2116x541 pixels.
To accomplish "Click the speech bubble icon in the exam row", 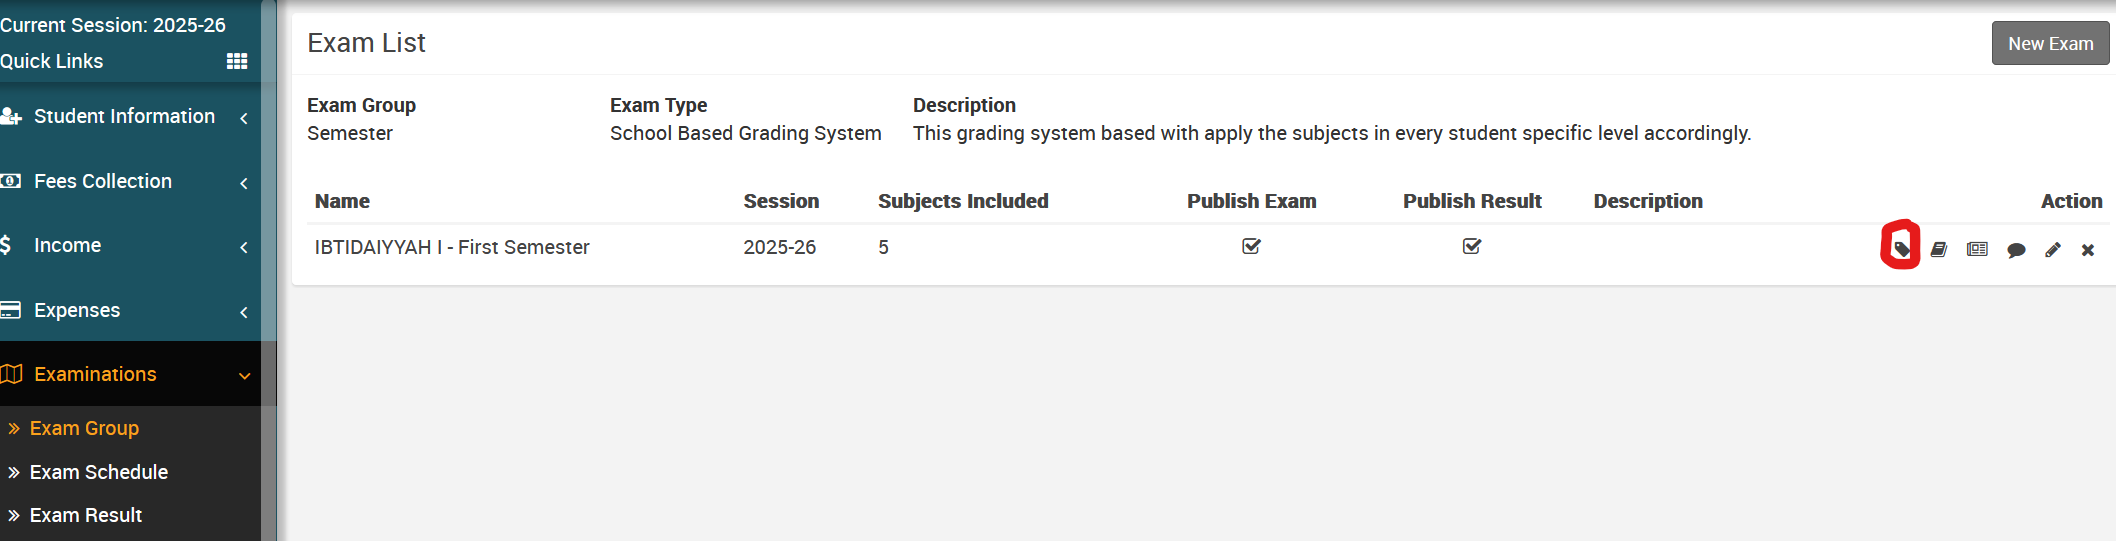I will pos(2016,250).
